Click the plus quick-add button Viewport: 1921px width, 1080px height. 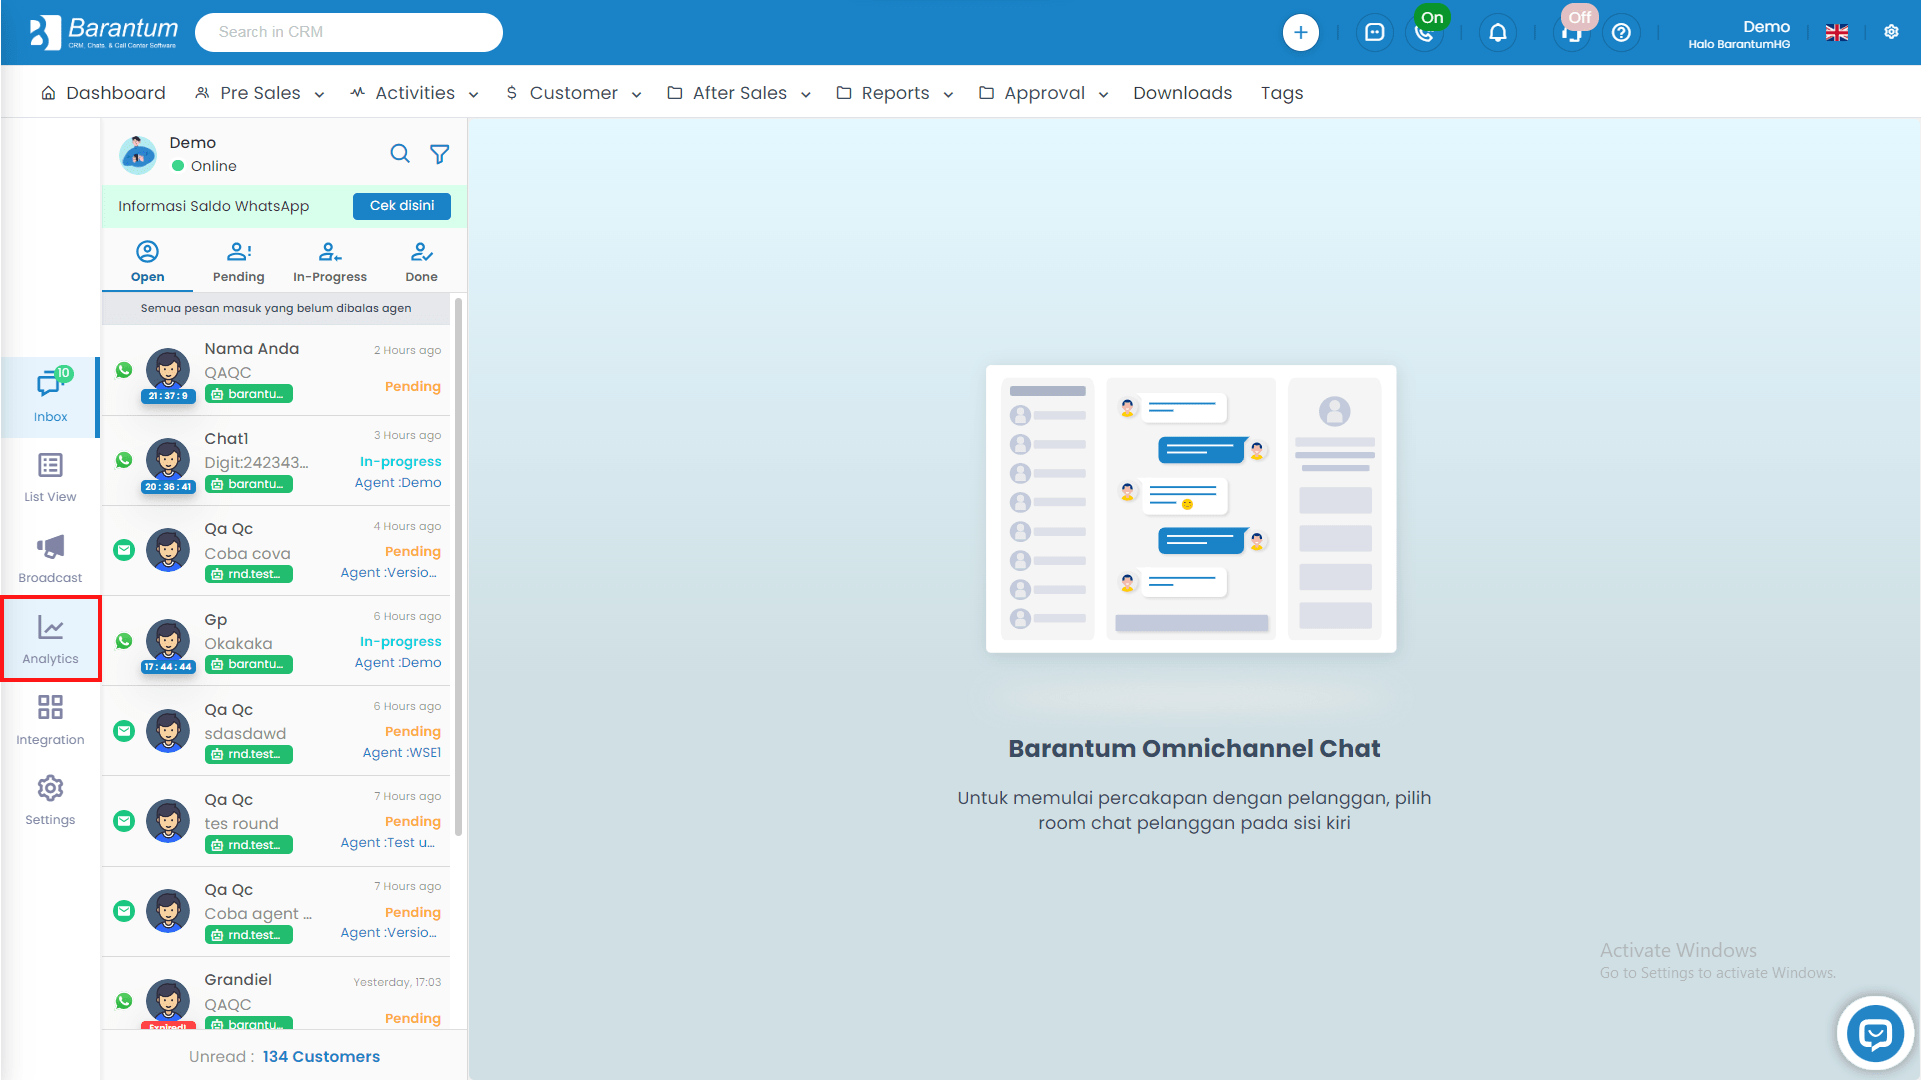point(1300,32)
